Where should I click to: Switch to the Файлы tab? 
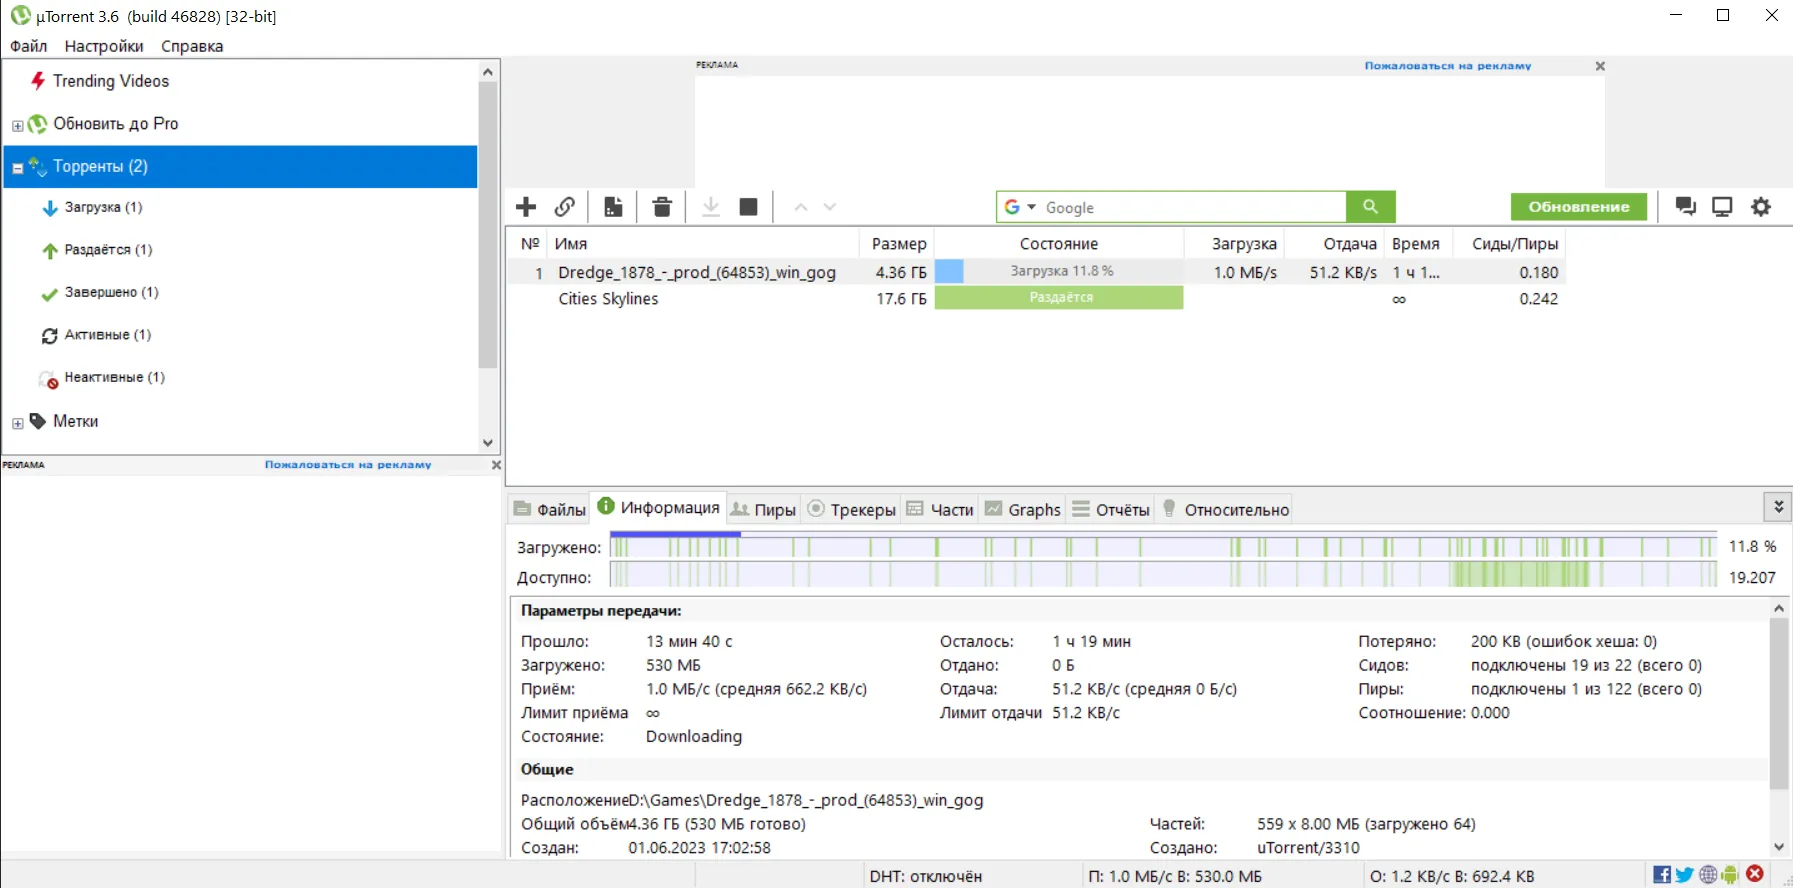(549, 509)
